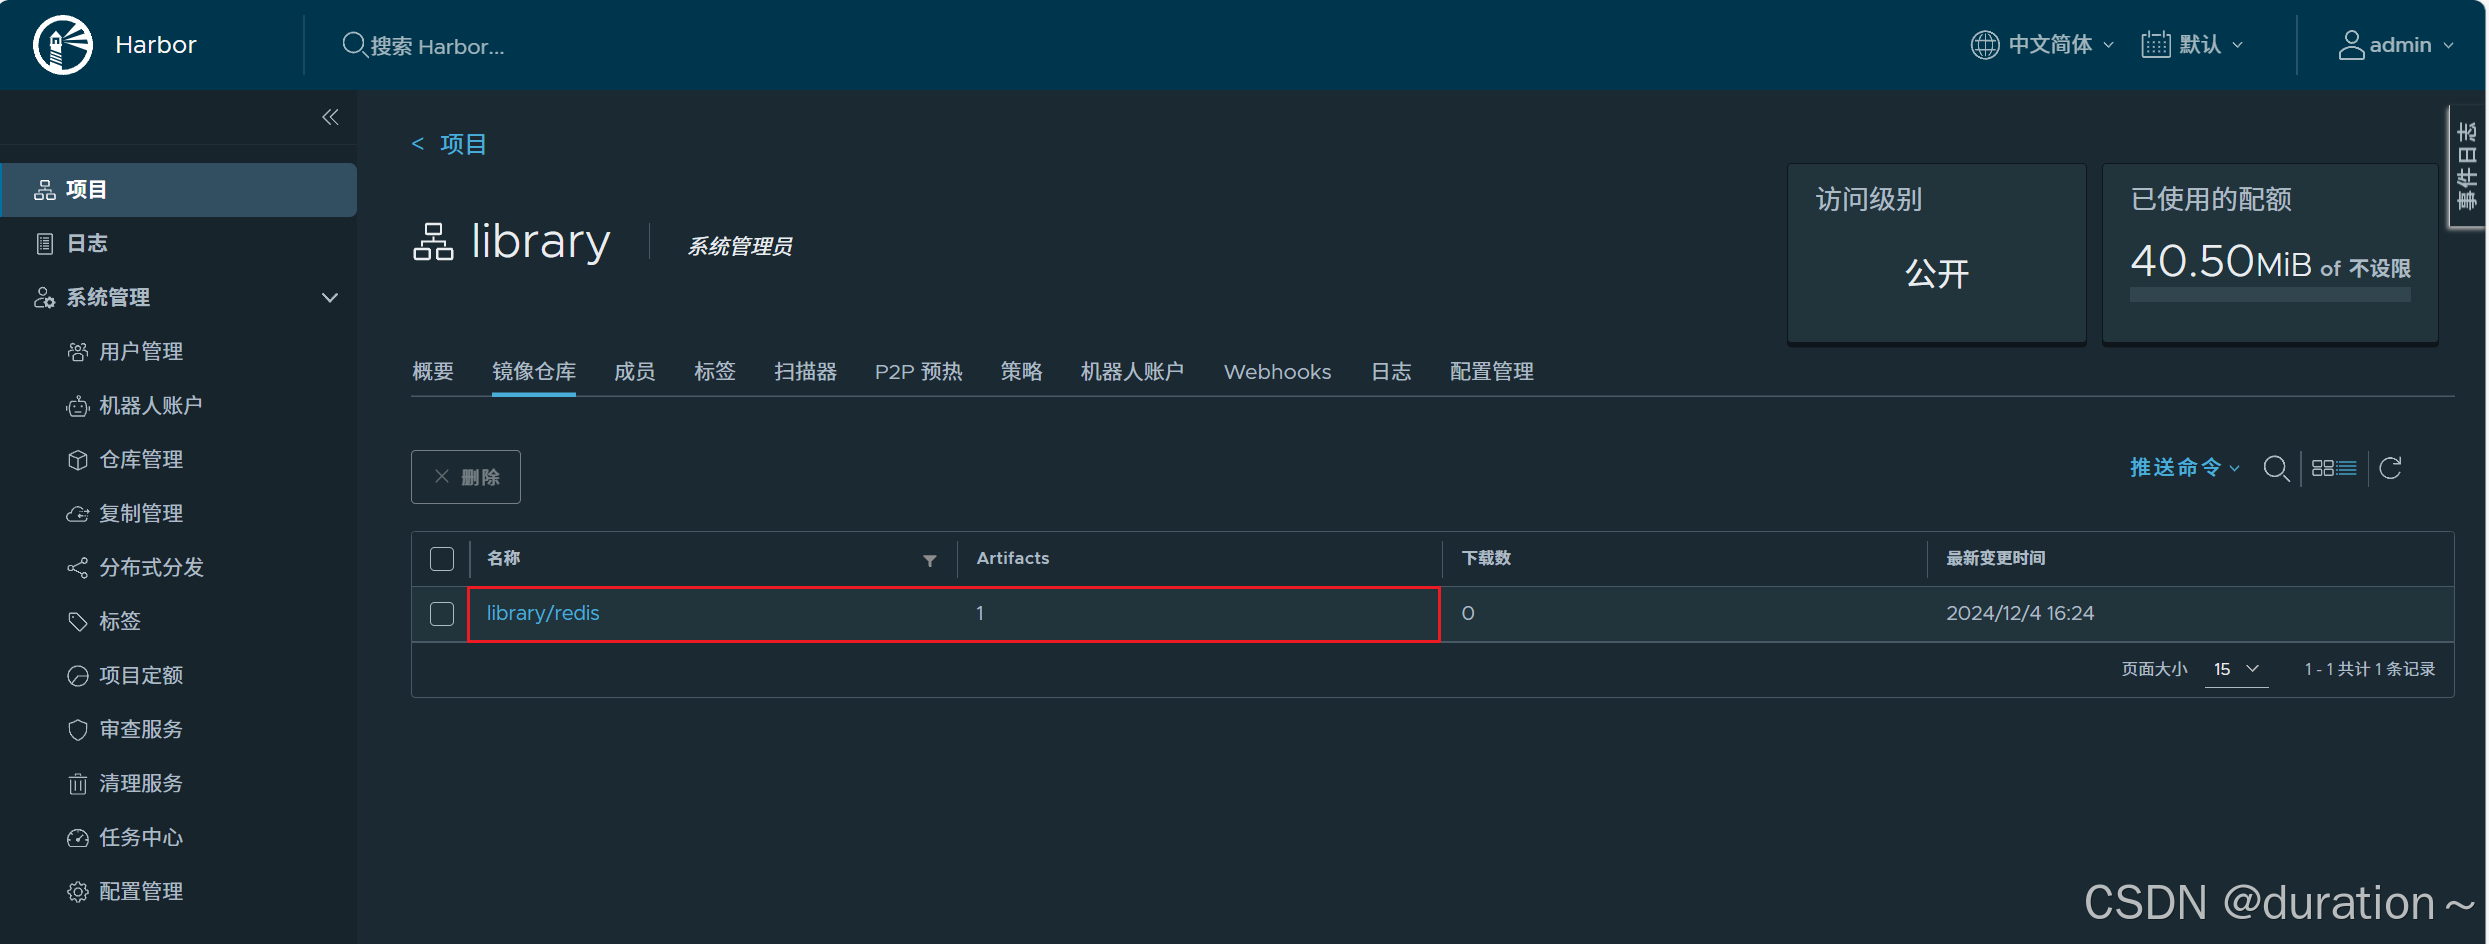Focus the 搜索 Harbor search field
This screenshot has width=2489, height=944.
[437, 46]
